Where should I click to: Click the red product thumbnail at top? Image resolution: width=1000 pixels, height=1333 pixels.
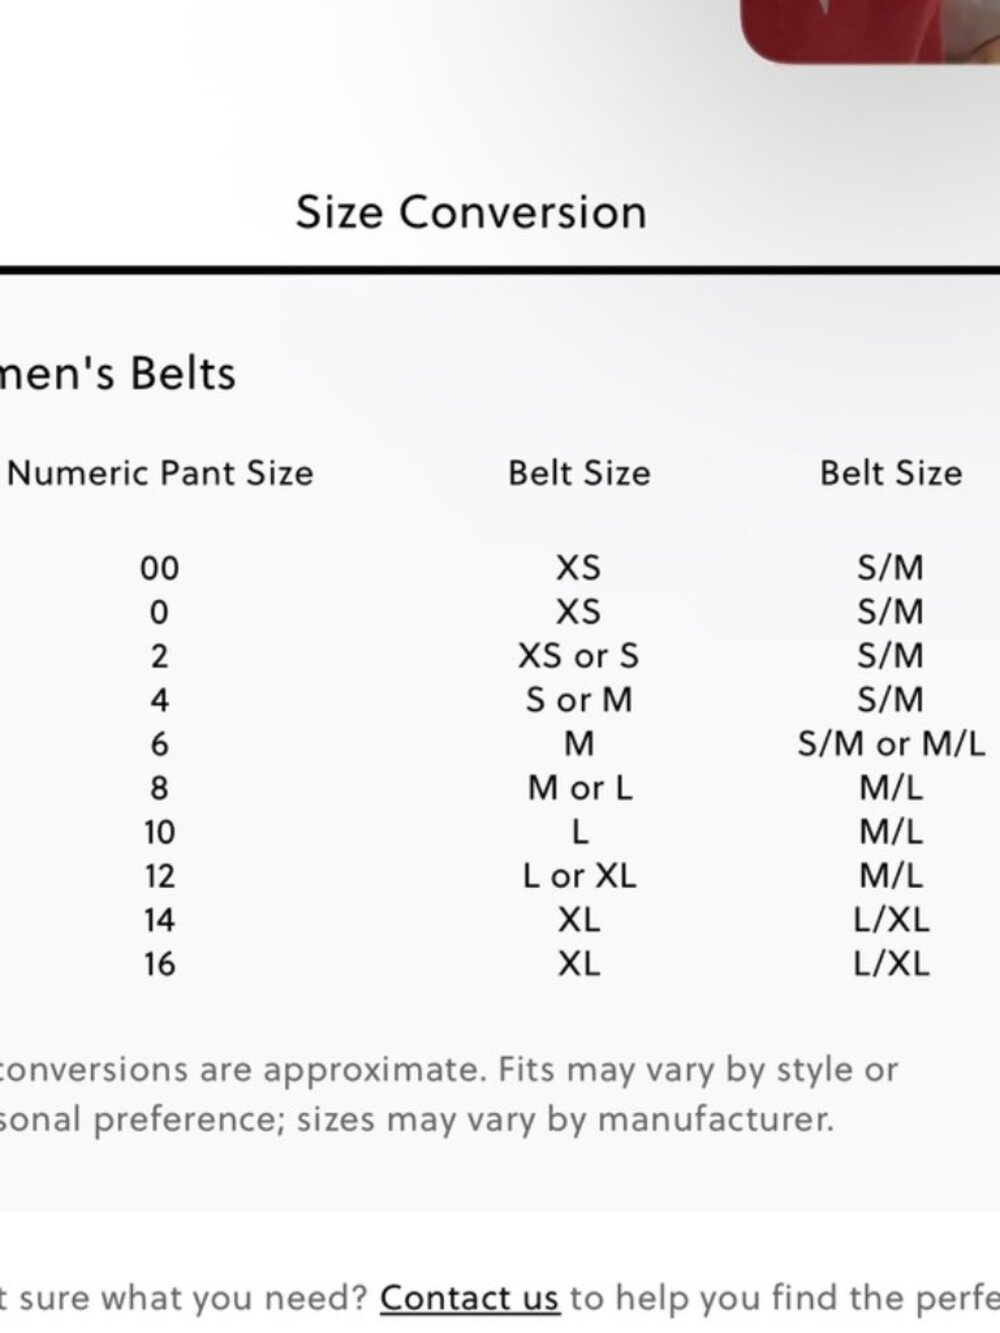(870, 30)
